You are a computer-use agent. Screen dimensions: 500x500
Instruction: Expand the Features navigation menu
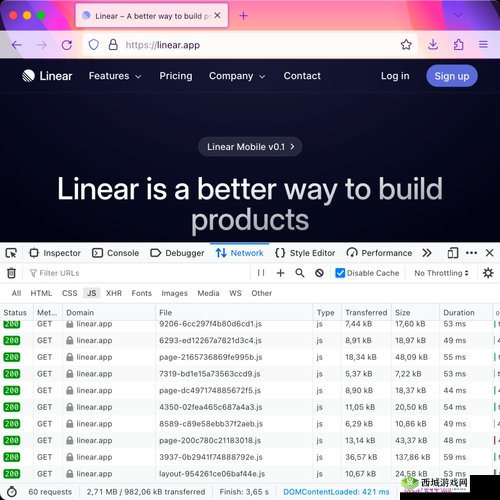115,76
